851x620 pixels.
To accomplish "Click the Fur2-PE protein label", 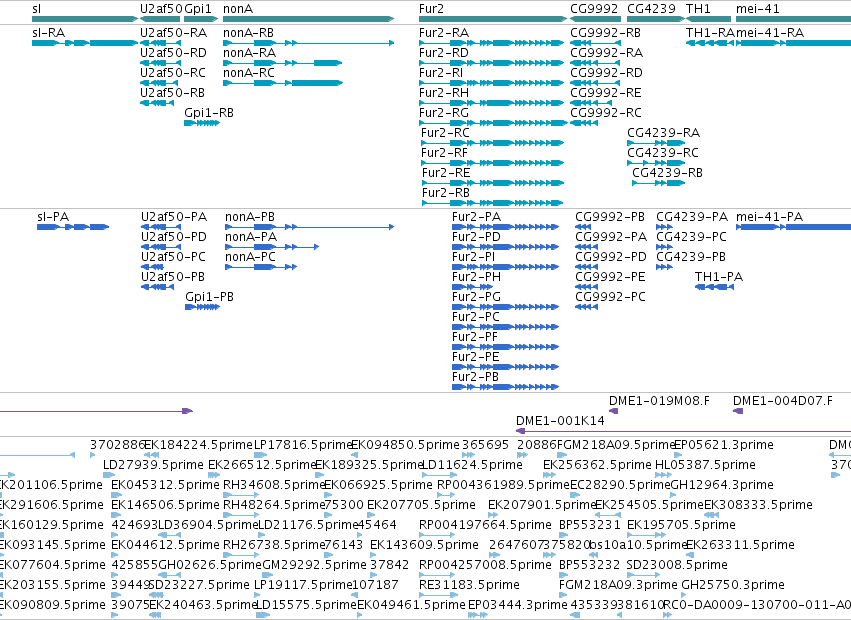I will 475,357.
